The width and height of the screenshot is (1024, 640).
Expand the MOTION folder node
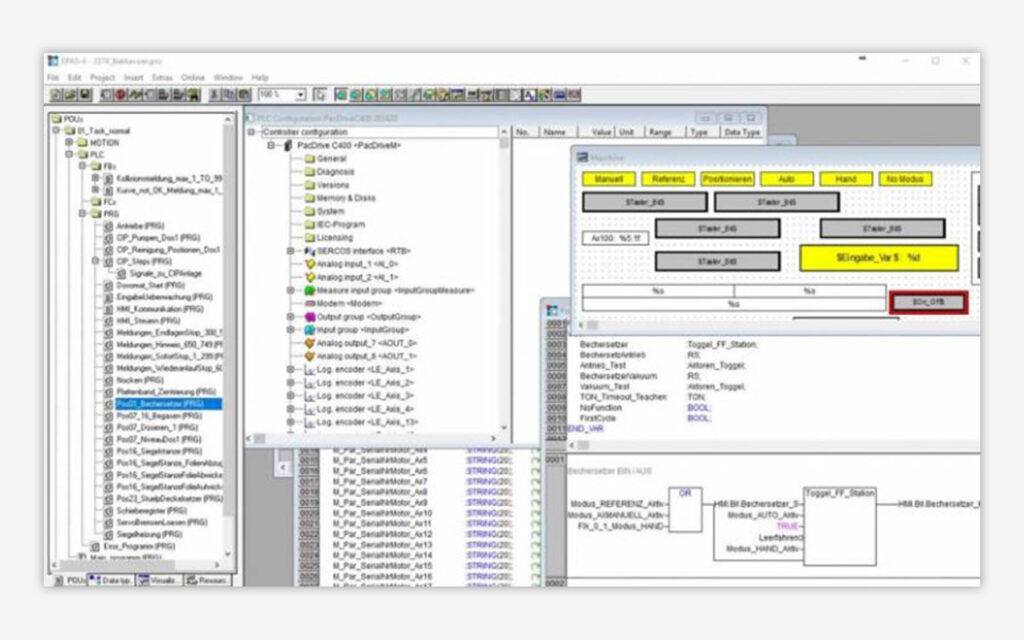pyautogui.click(x=69, y=143)
